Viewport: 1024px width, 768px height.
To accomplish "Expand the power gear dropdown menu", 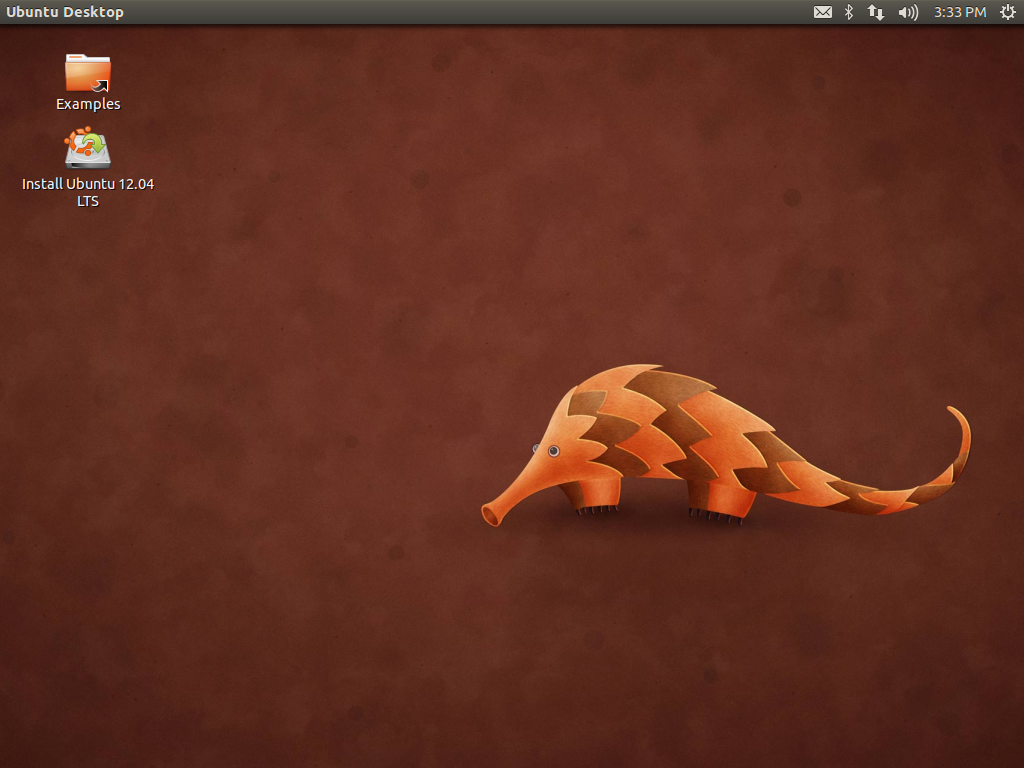I will coord(1008,12).
